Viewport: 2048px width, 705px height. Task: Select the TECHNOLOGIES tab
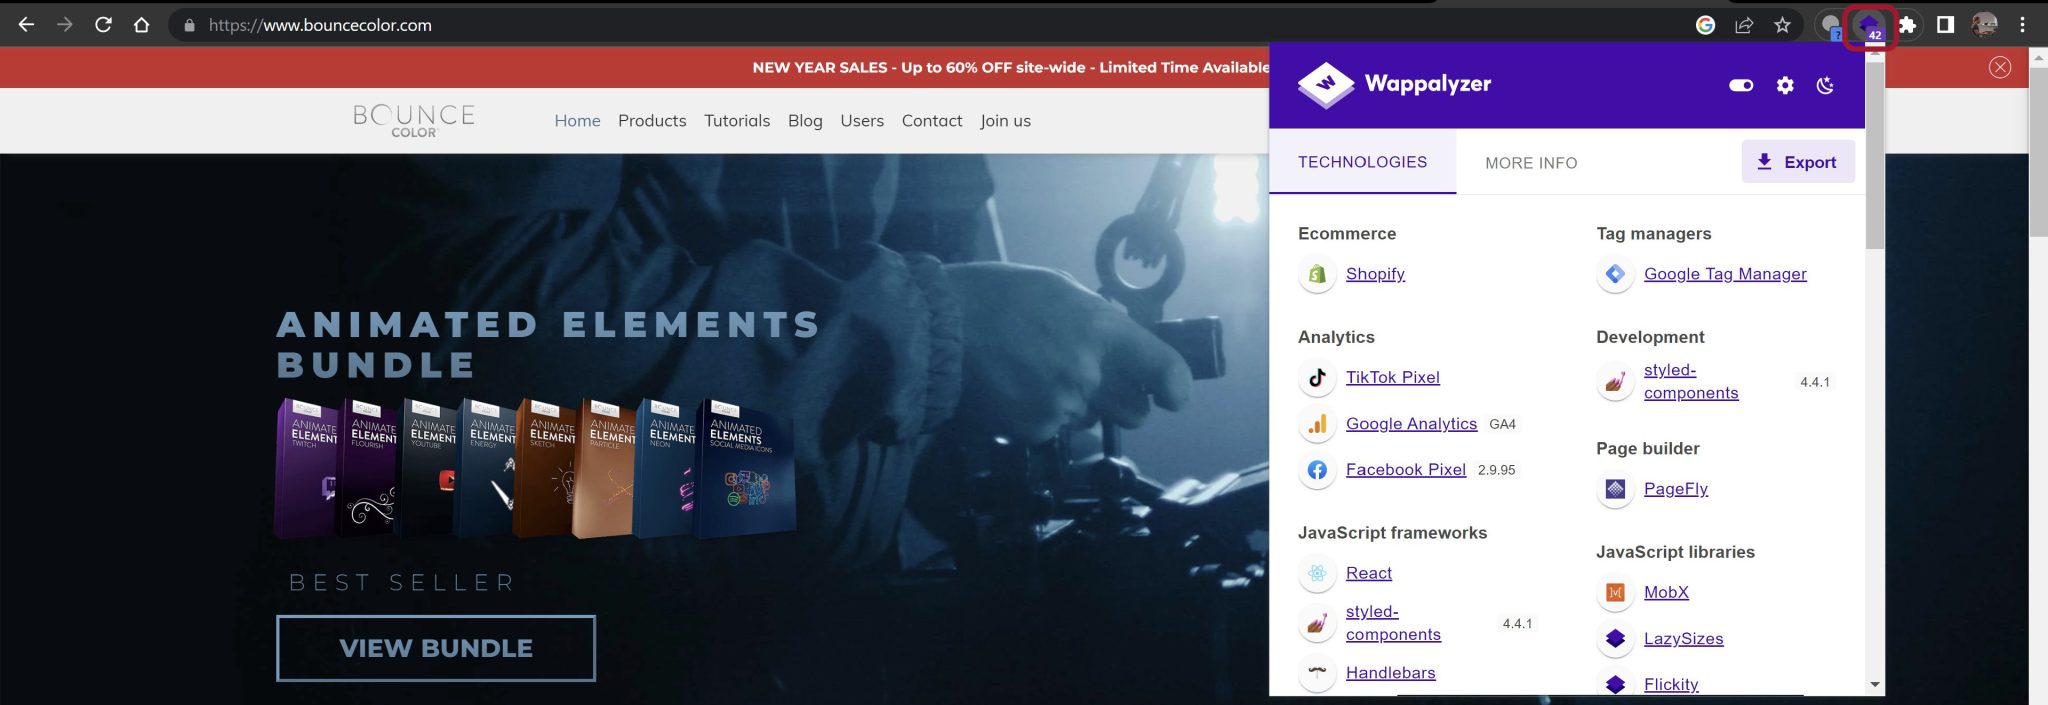1362,162
